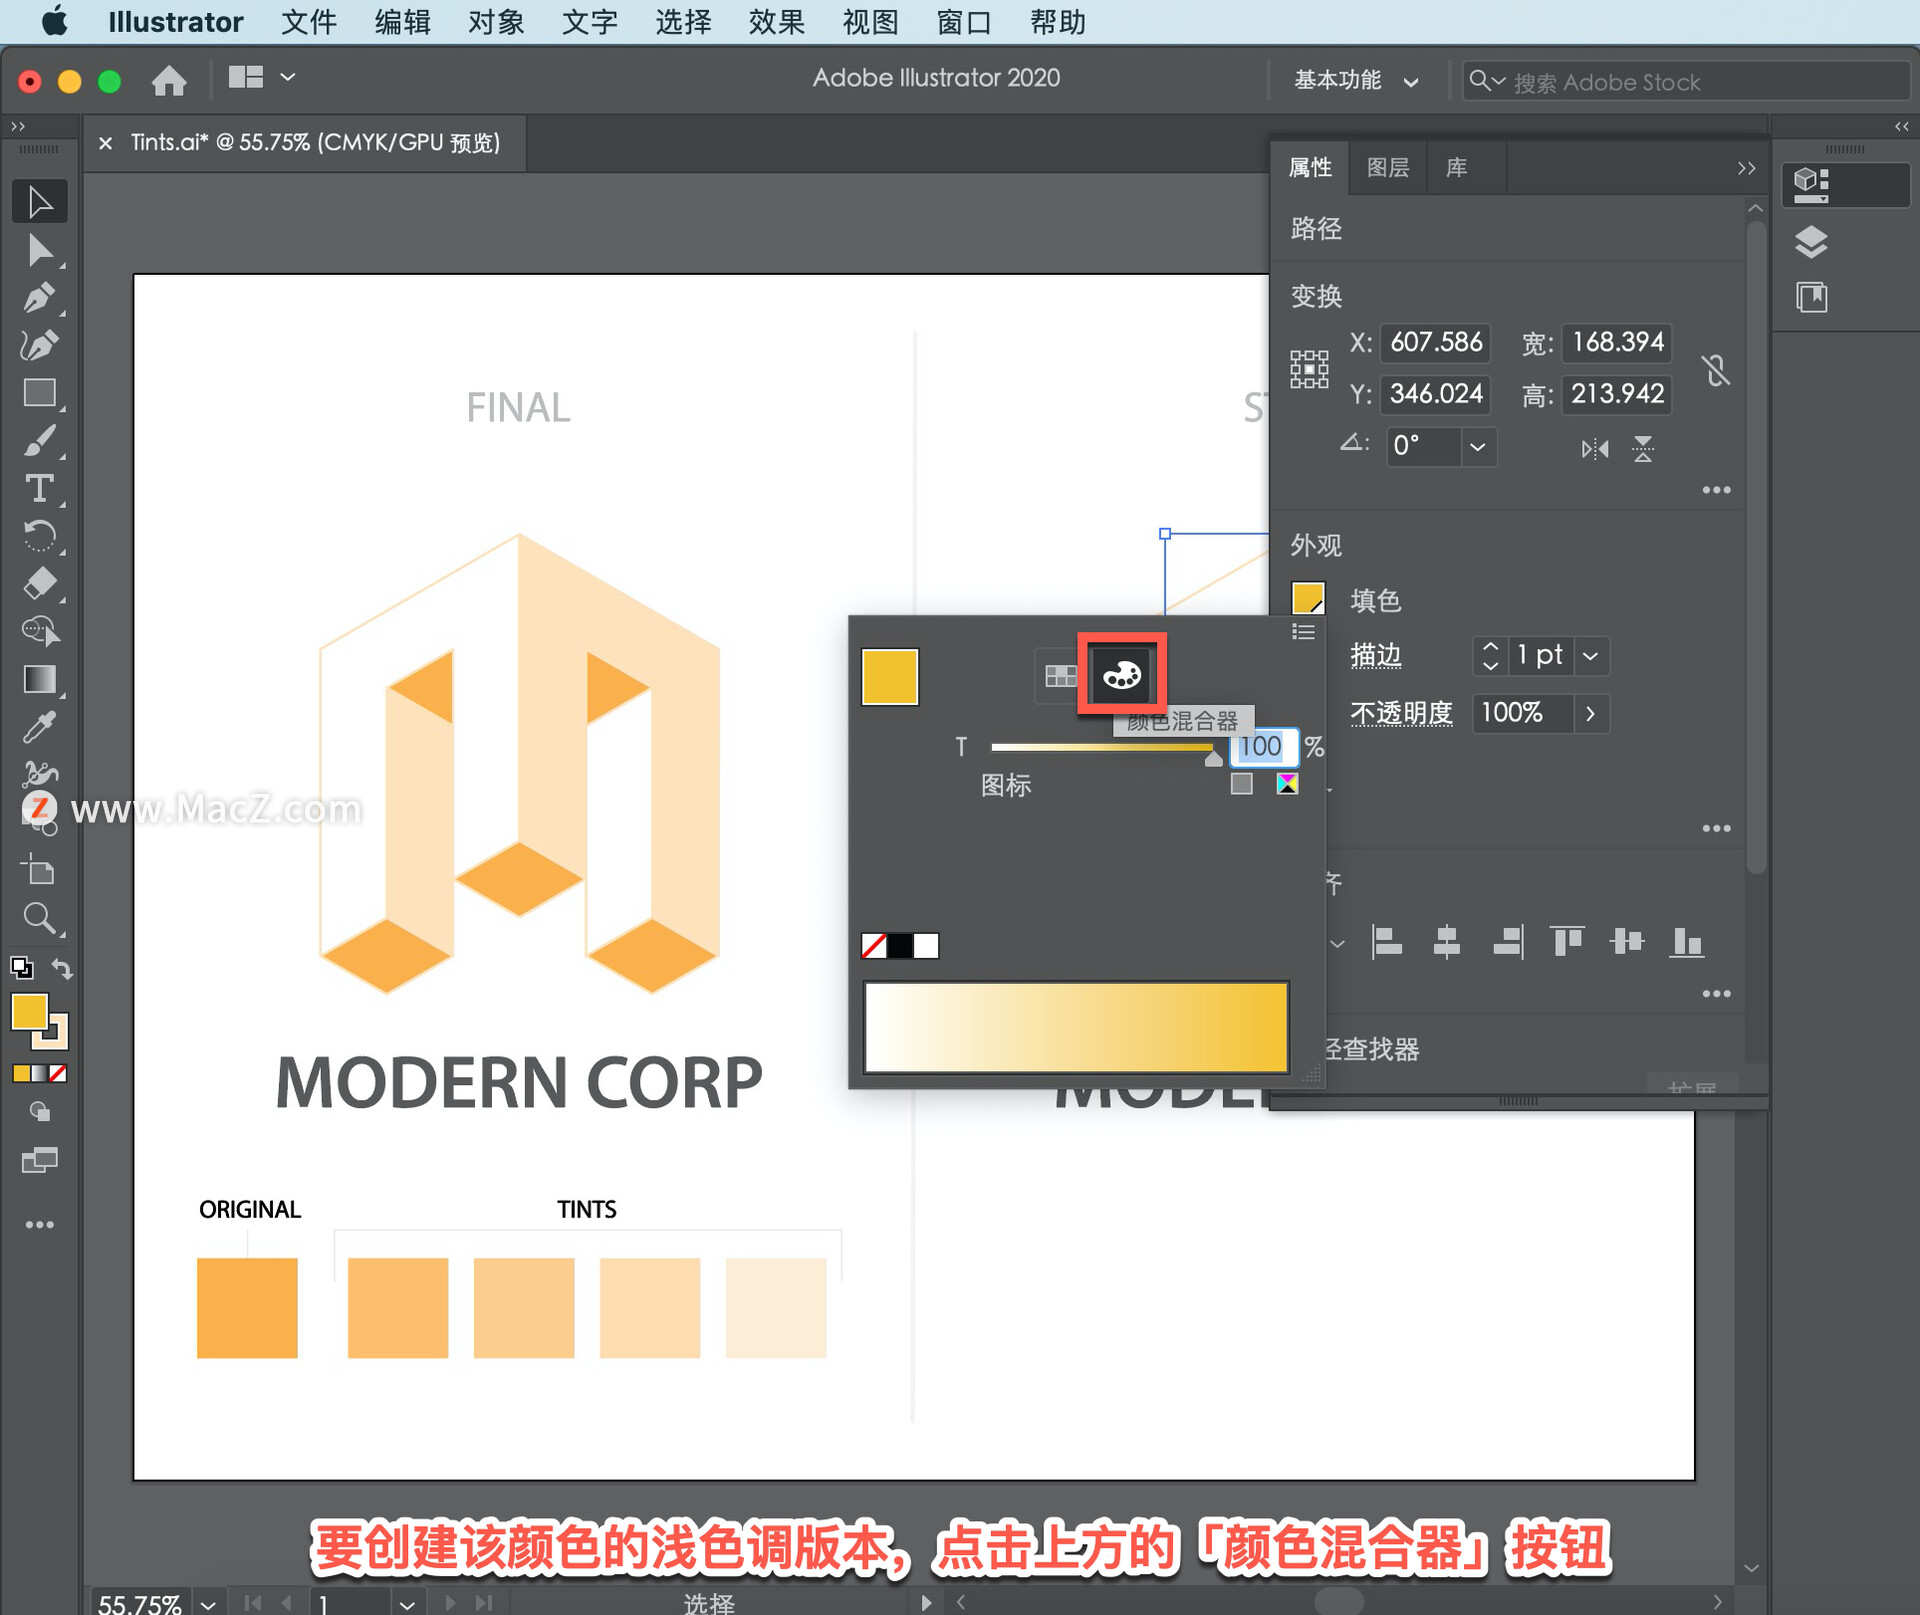Viewport: 1920px width, 1615px height.
Task: Select the Pen tool
Action: [x=39, y=298]
